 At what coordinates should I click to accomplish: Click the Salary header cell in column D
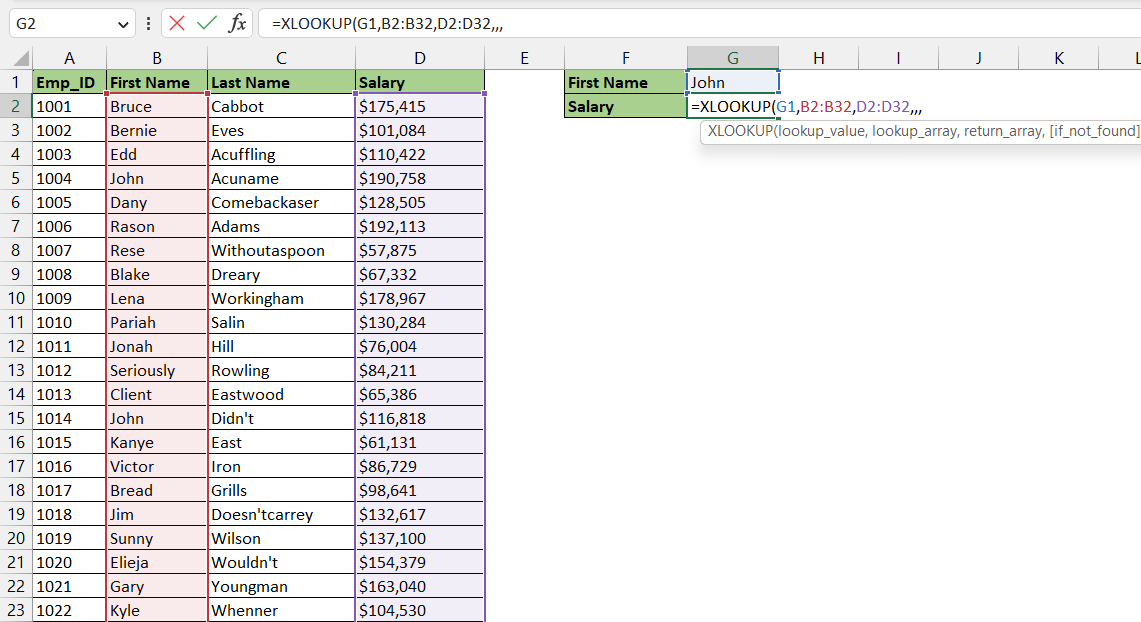[420, 82]
